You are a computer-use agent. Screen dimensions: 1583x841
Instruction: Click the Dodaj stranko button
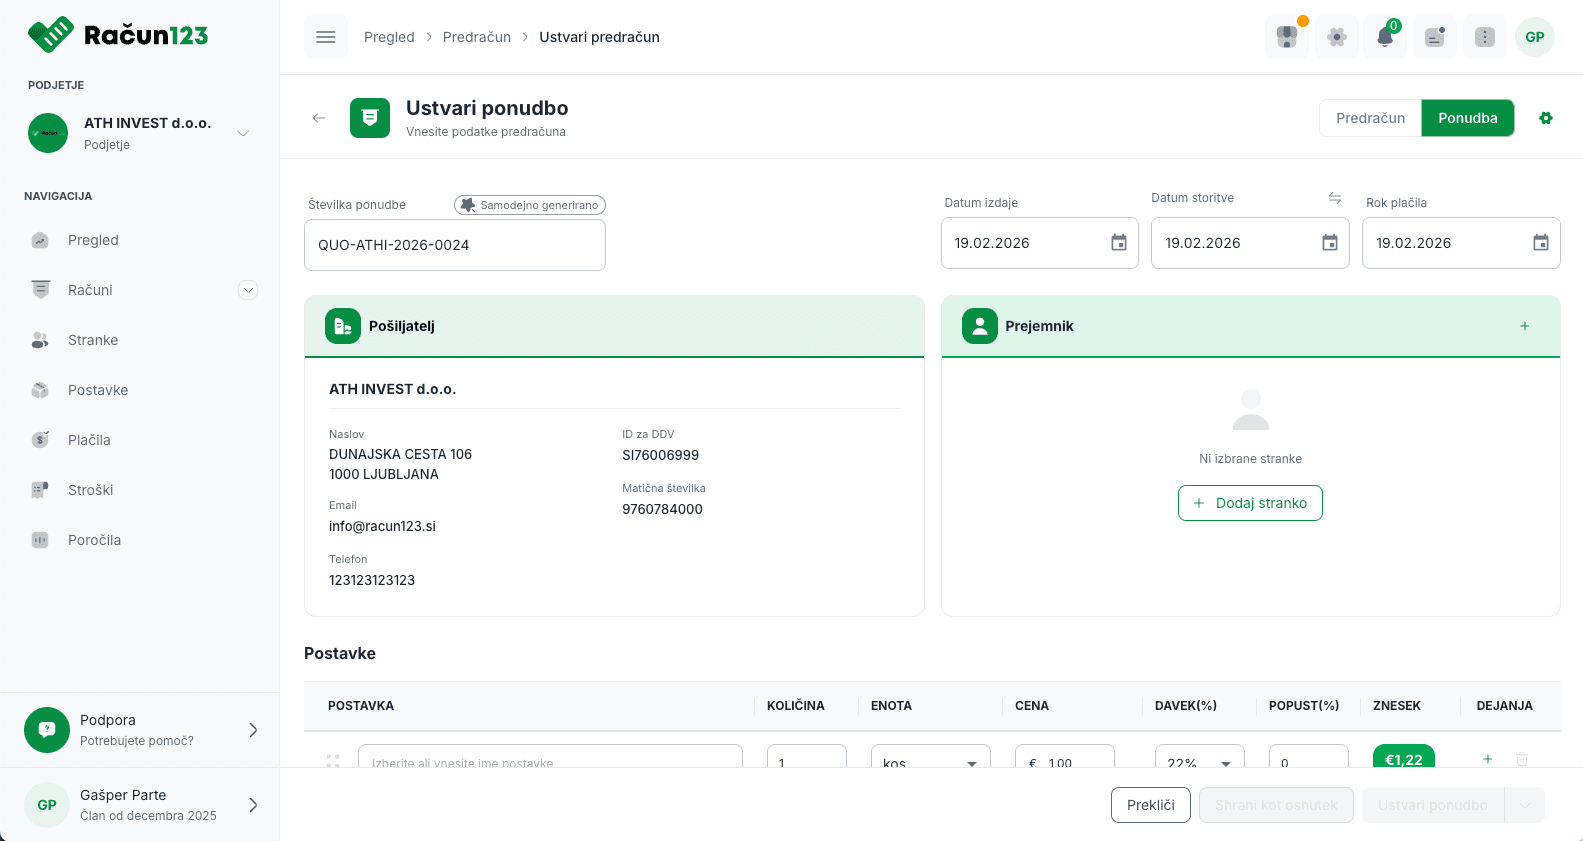click(x=1250, y=503)
